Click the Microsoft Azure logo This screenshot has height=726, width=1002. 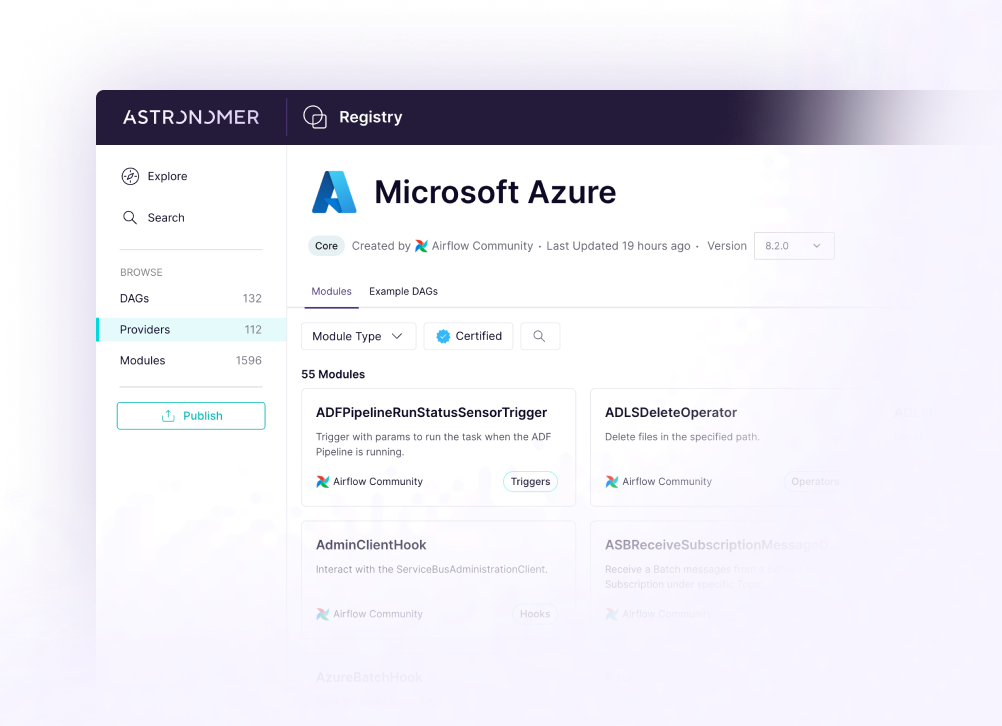pos(334,192)
